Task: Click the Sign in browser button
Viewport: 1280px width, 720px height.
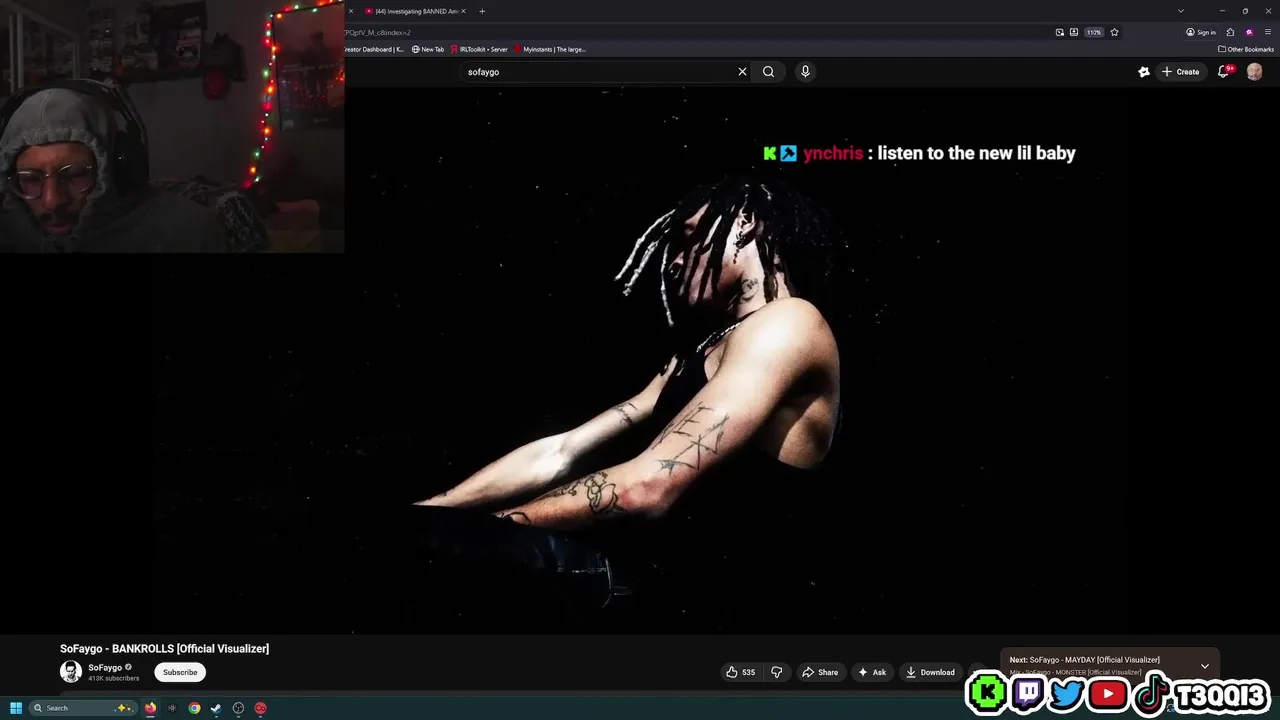Action: [1201, 32]
